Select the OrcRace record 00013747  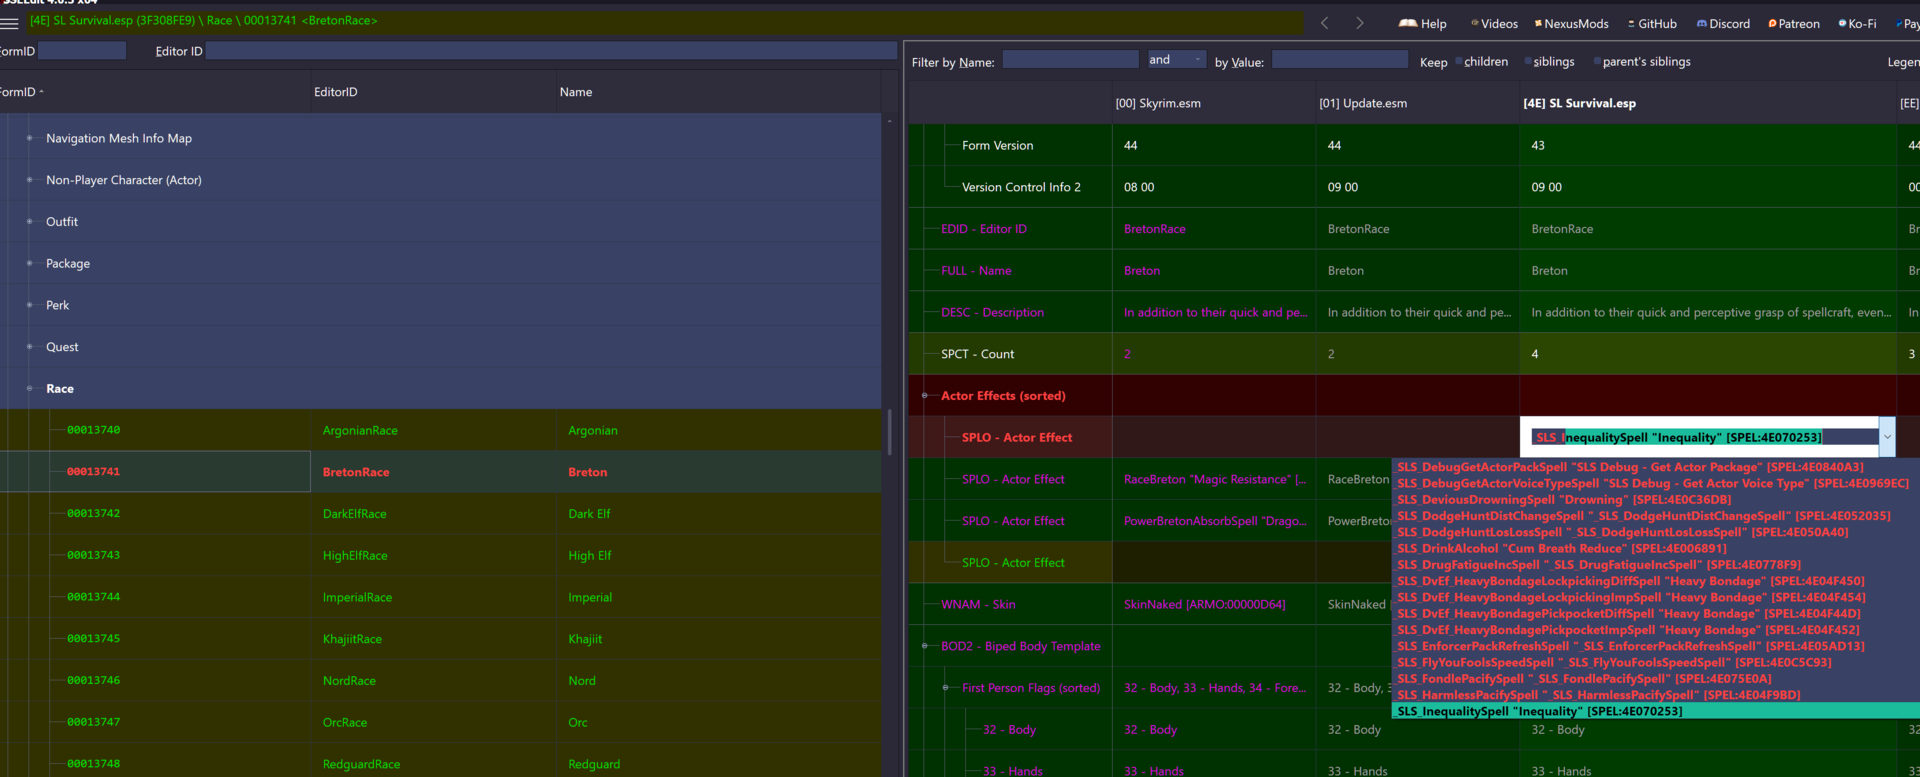click(441, 722)
